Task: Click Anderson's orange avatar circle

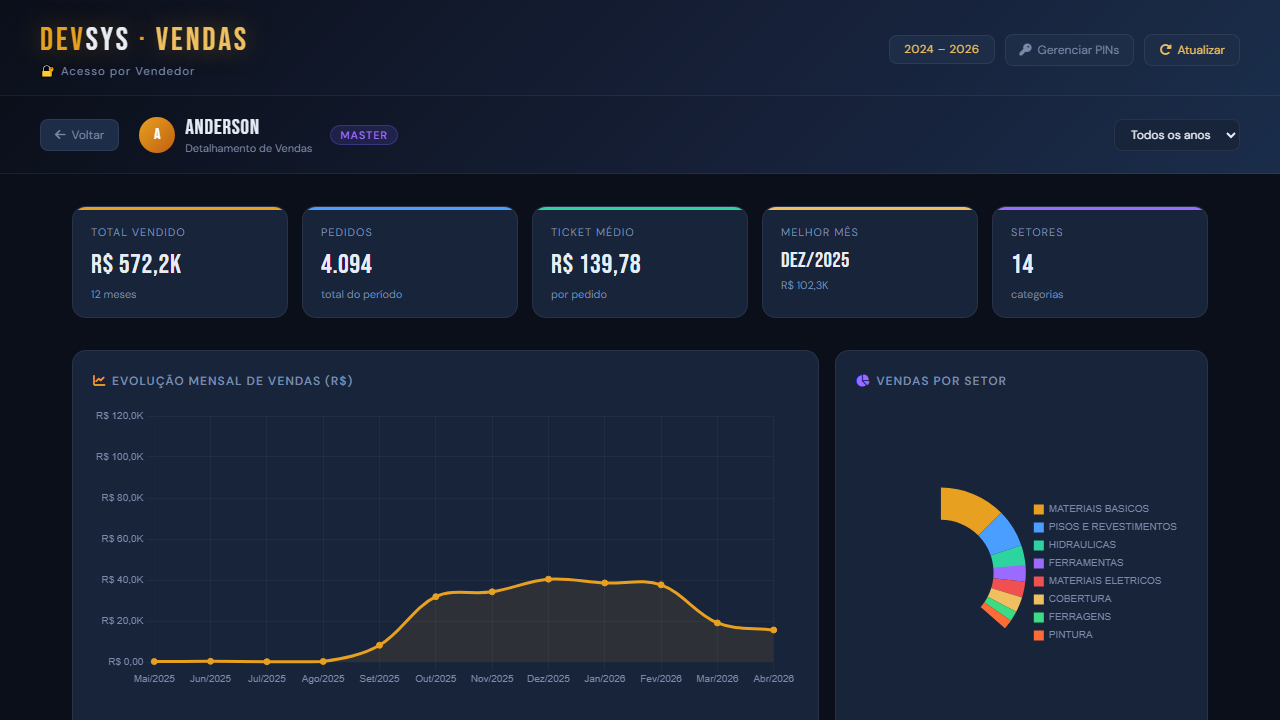Action: (157, 135)
